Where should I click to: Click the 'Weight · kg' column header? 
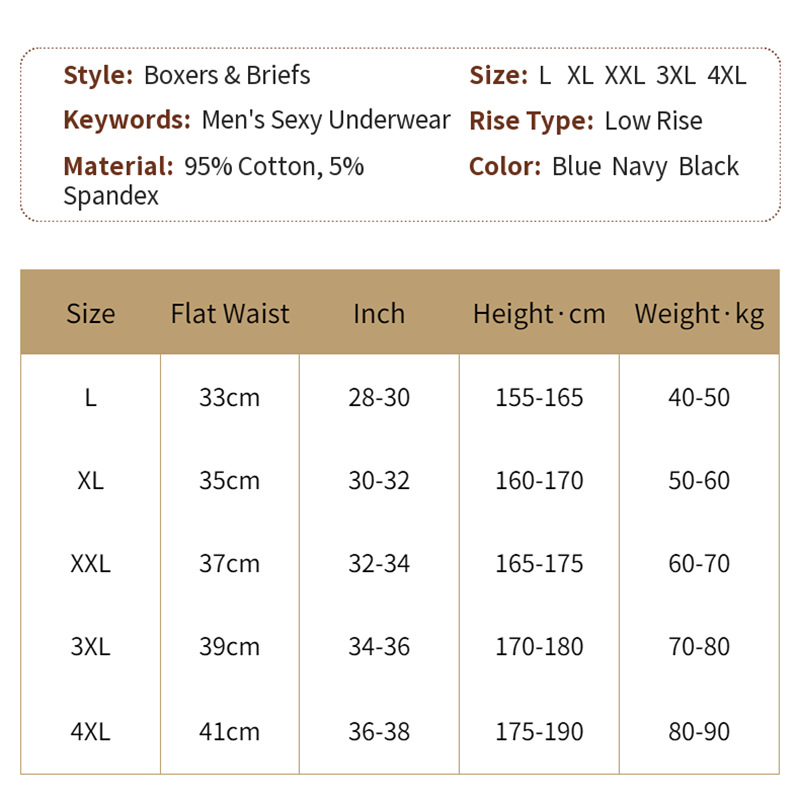(699, 314)
